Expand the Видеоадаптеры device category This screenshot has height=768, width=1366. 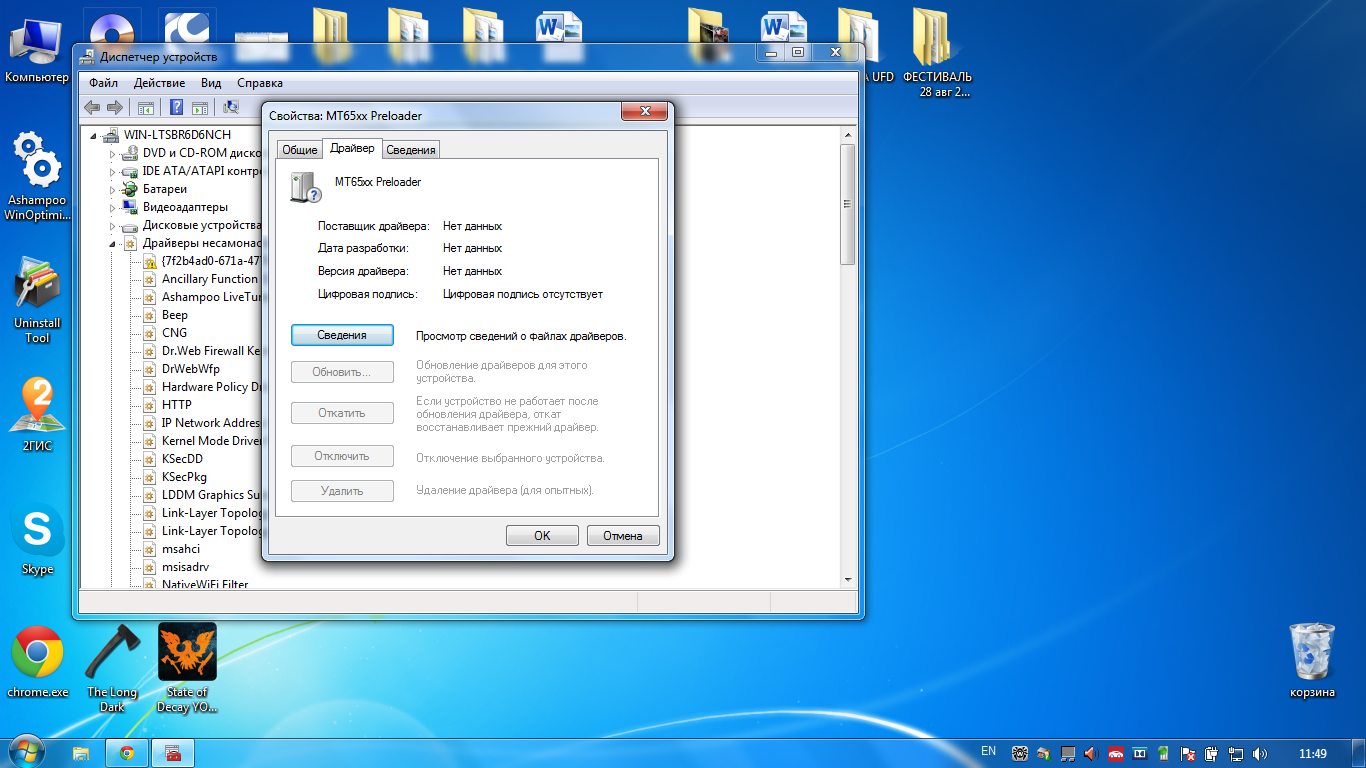point(113,207)
